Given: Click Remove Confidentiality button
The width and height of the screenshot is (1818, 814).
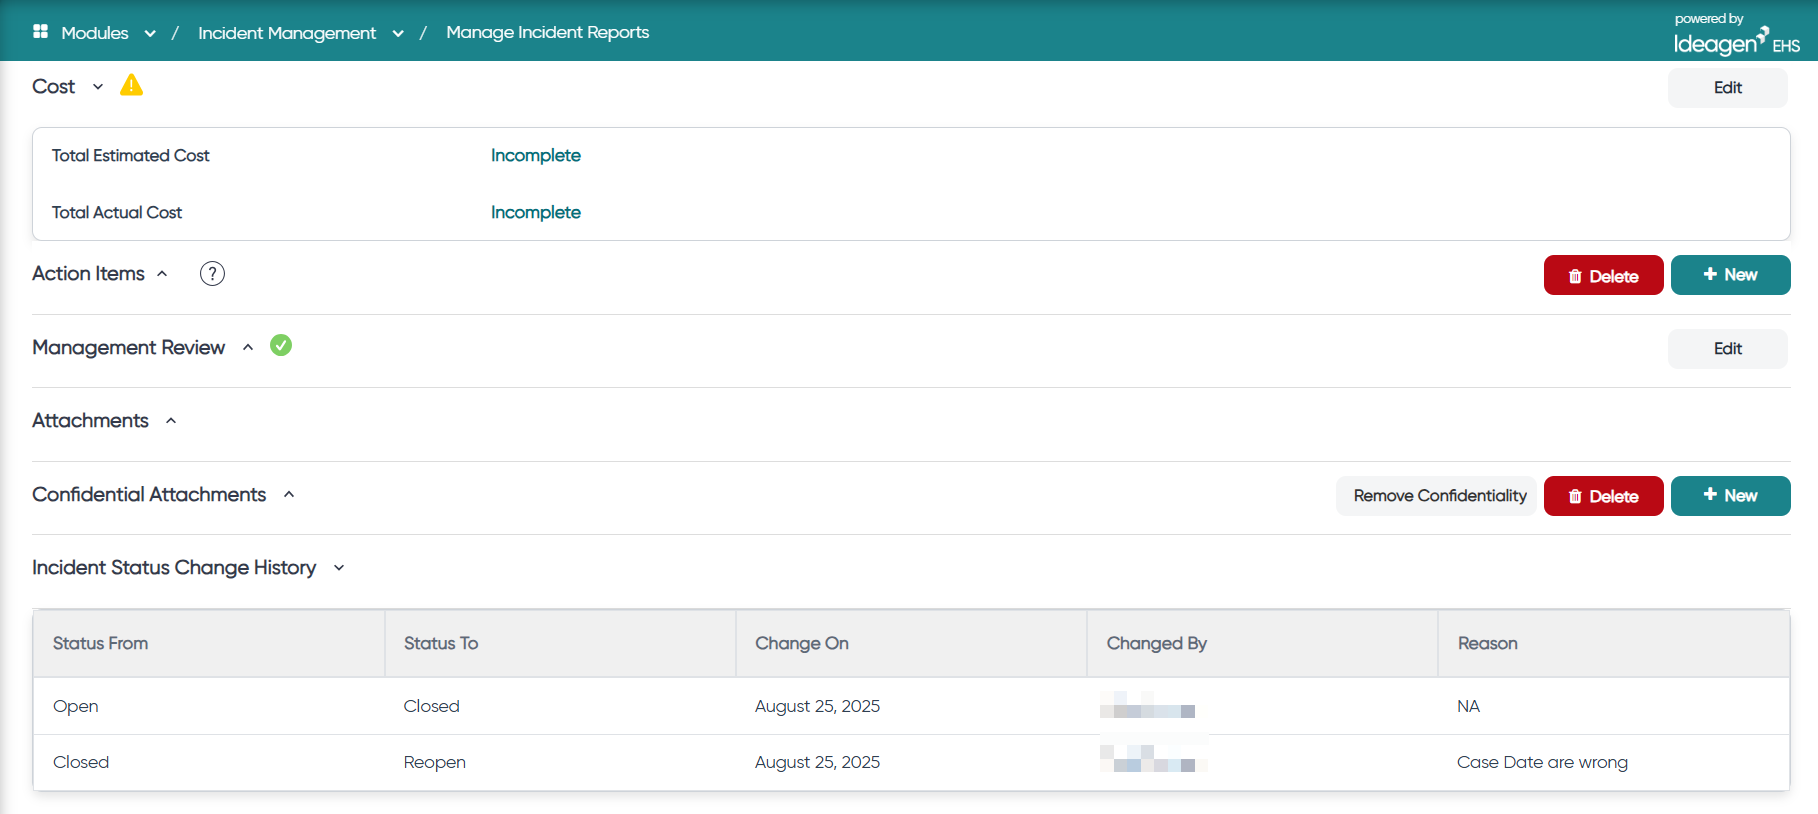Looking at the screenshot, I should [x=1436, y=496].
